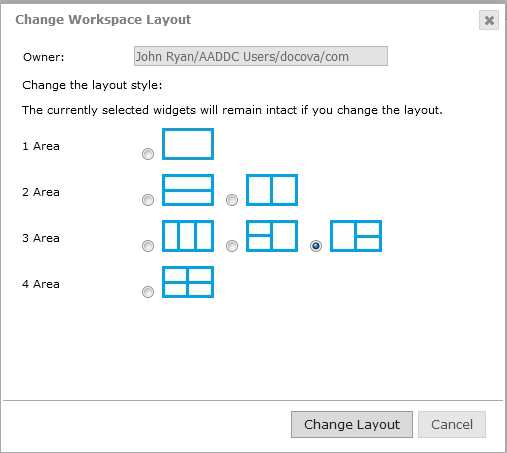Click the single-area layout icon
The height and width of the screenshot is (453, 507).
[188, 144]
